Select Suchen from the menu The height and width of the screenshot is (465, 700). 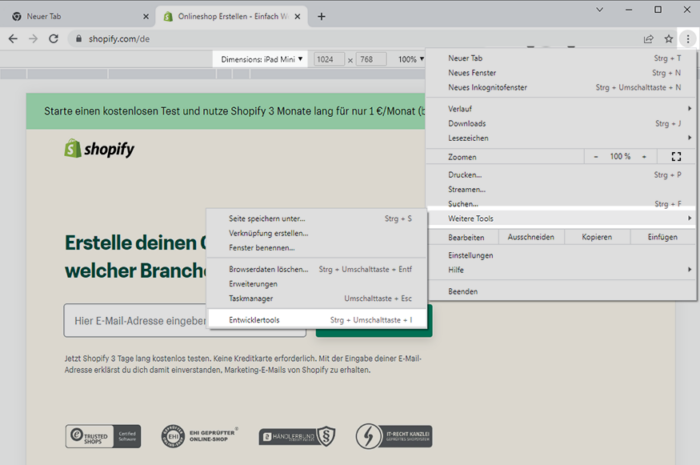[562, 204]
